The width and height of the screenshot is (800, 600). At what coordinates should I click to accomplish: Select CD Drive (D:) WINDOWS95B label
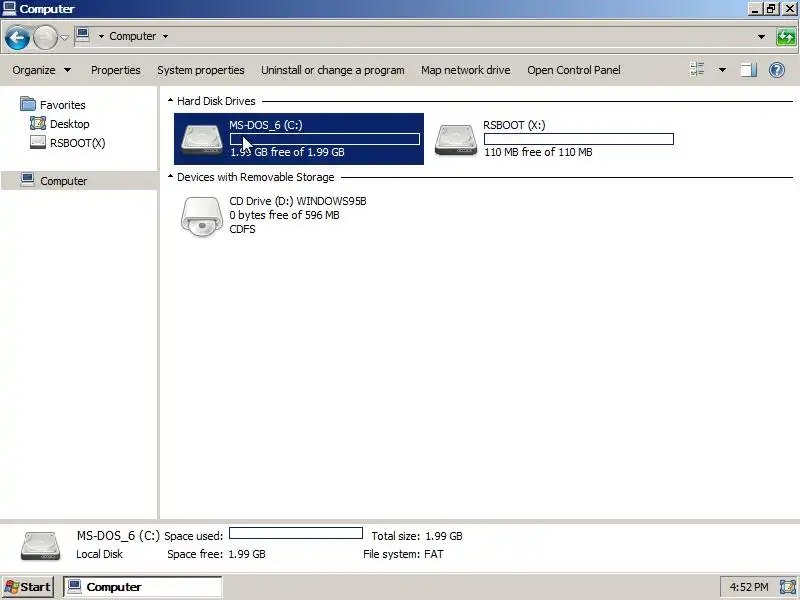298,201
